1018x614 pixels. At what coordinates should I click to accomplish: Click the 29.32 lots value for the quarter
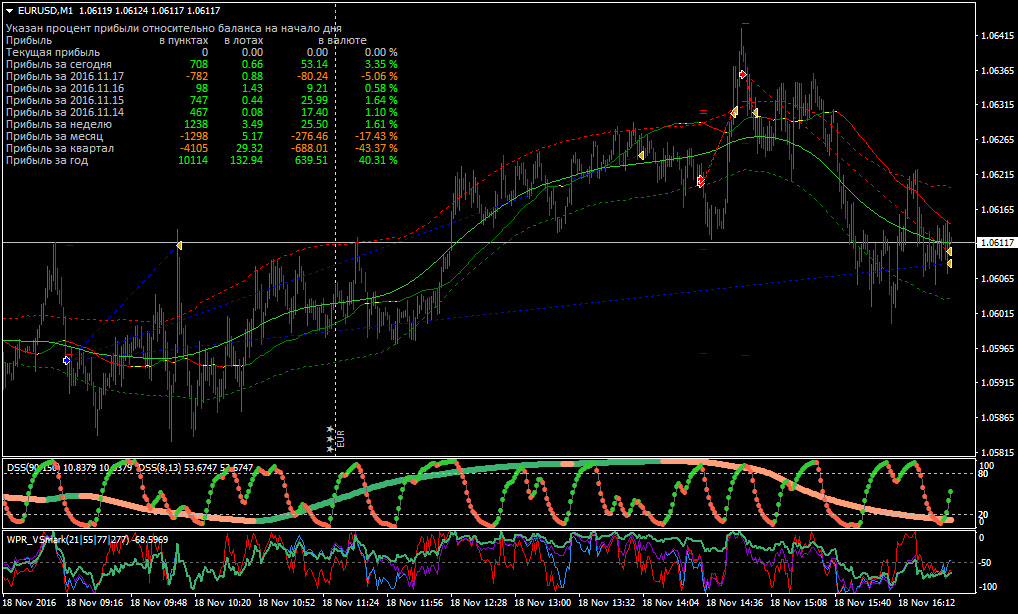pyautogui.click(x=250, y=148)
